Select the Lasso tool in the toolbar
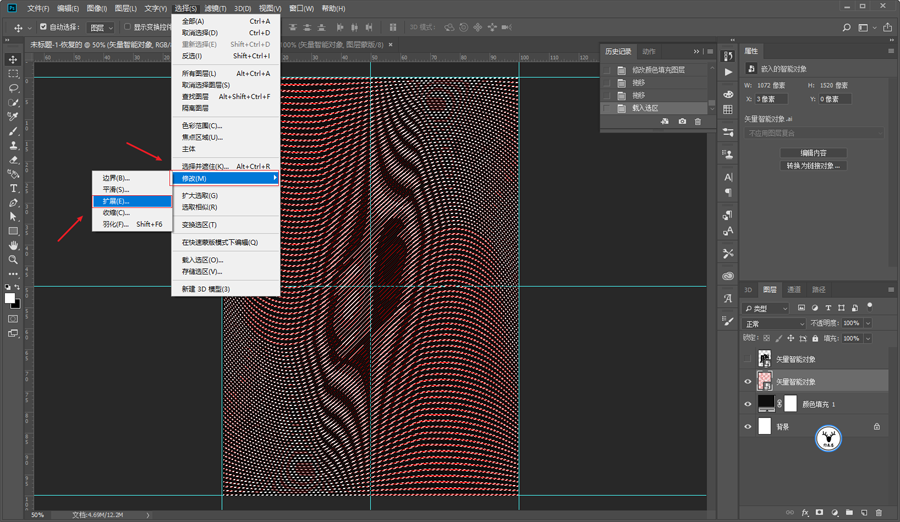Image resolution: width=900 pixels, height=522 pixels. [13, 88]
